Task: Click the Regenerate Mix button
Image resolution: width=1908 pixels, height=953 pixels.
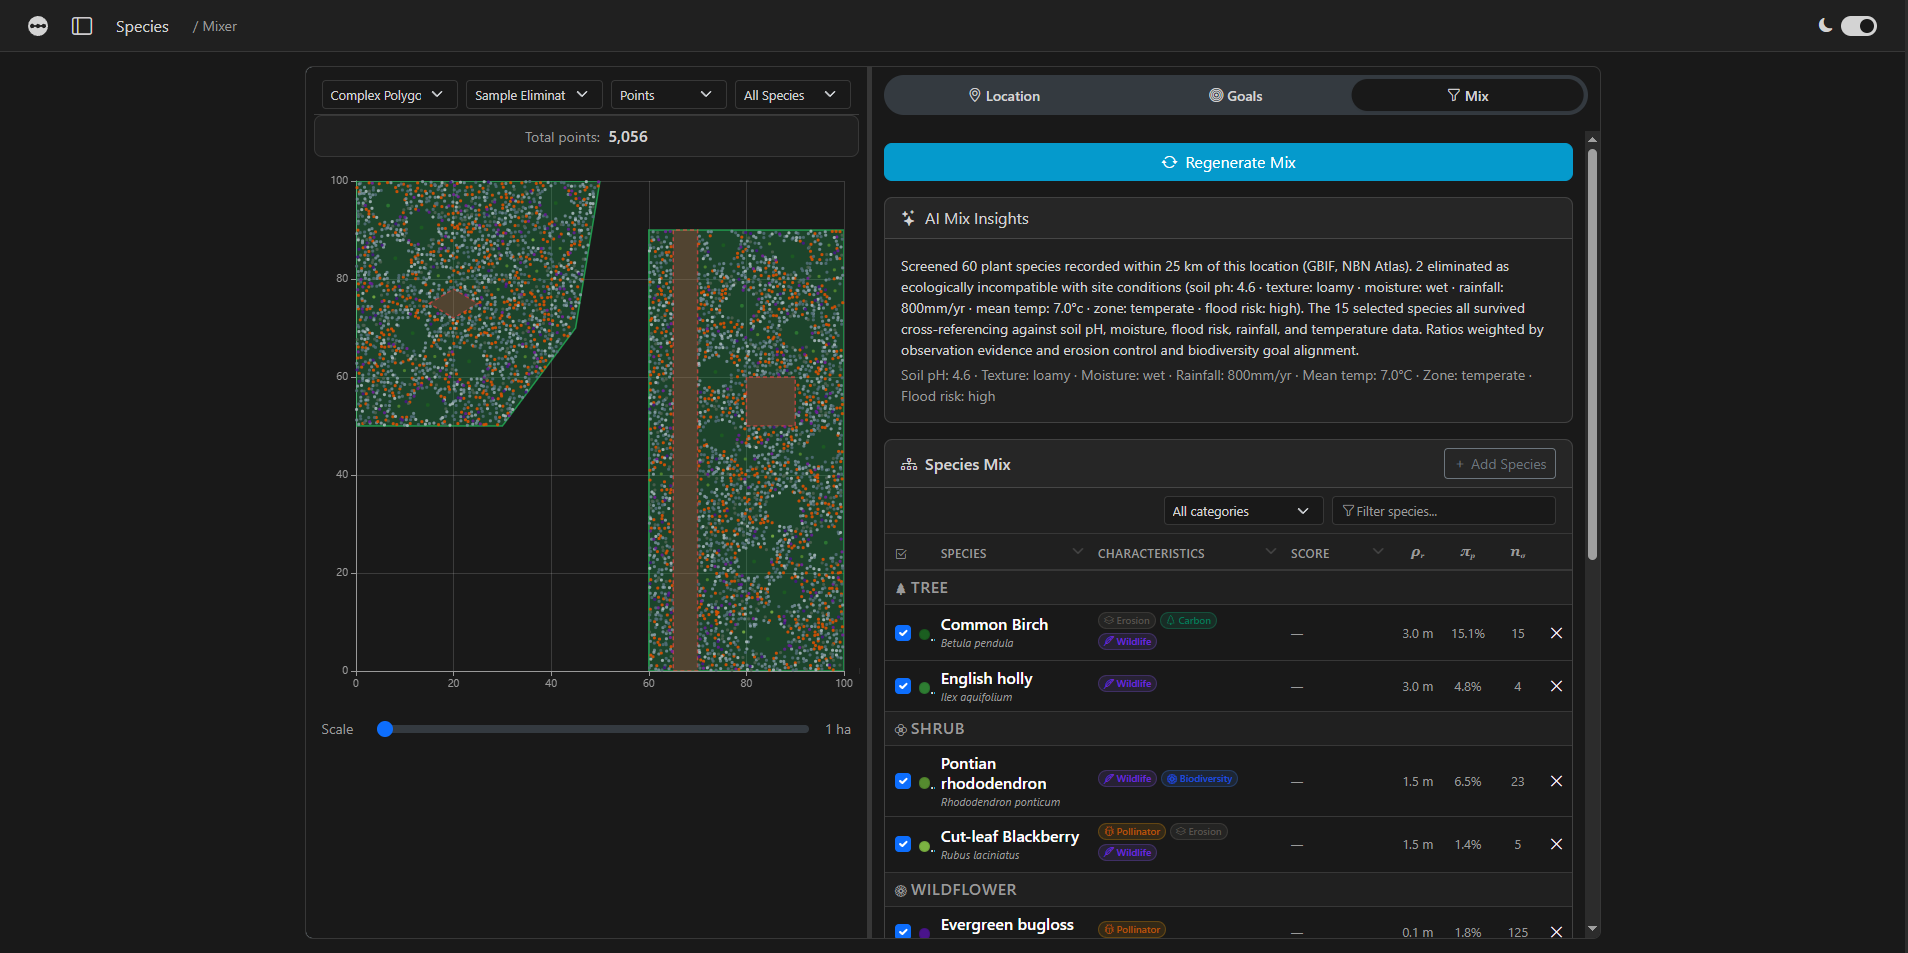Action: (x=1227, y=162)
